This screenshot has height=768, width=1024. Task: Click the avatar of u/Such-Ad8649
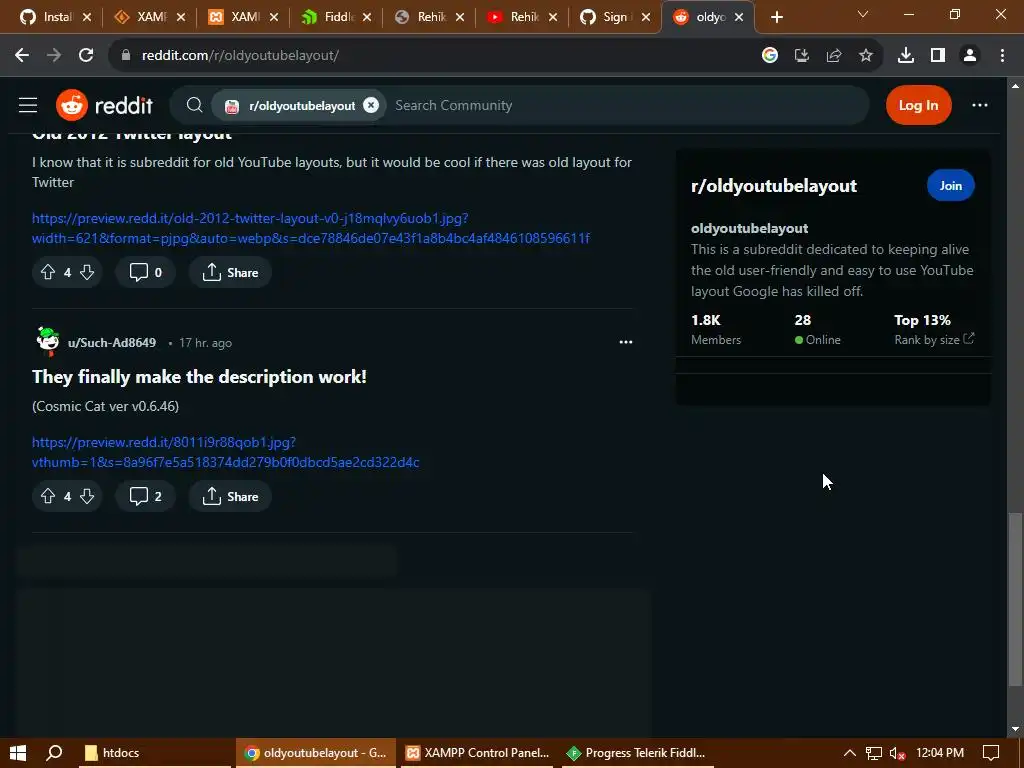coord(48,342)
